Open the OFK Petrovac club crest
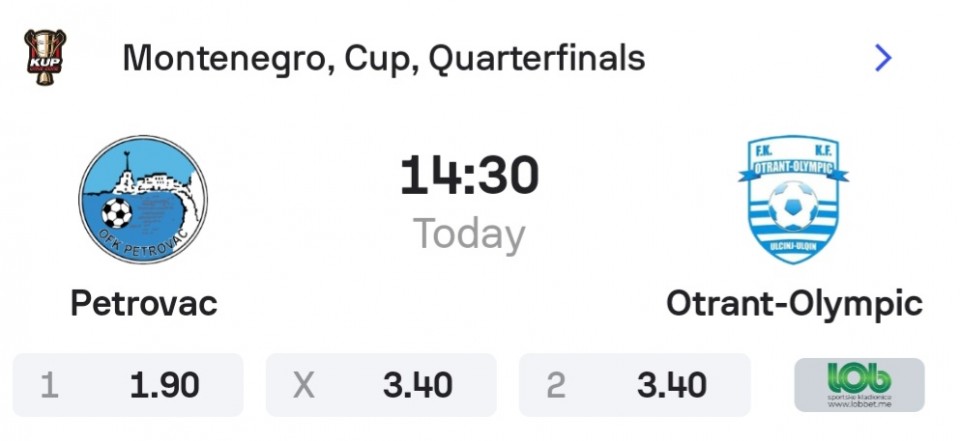Image resolution: width=960 pixels, height=441 pixels. 143,200
